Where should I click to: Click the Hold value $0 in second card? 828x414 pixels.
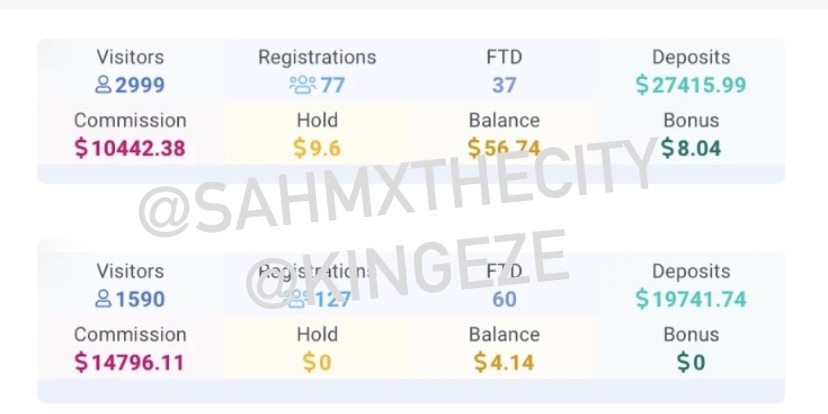[x=317, y=363]
